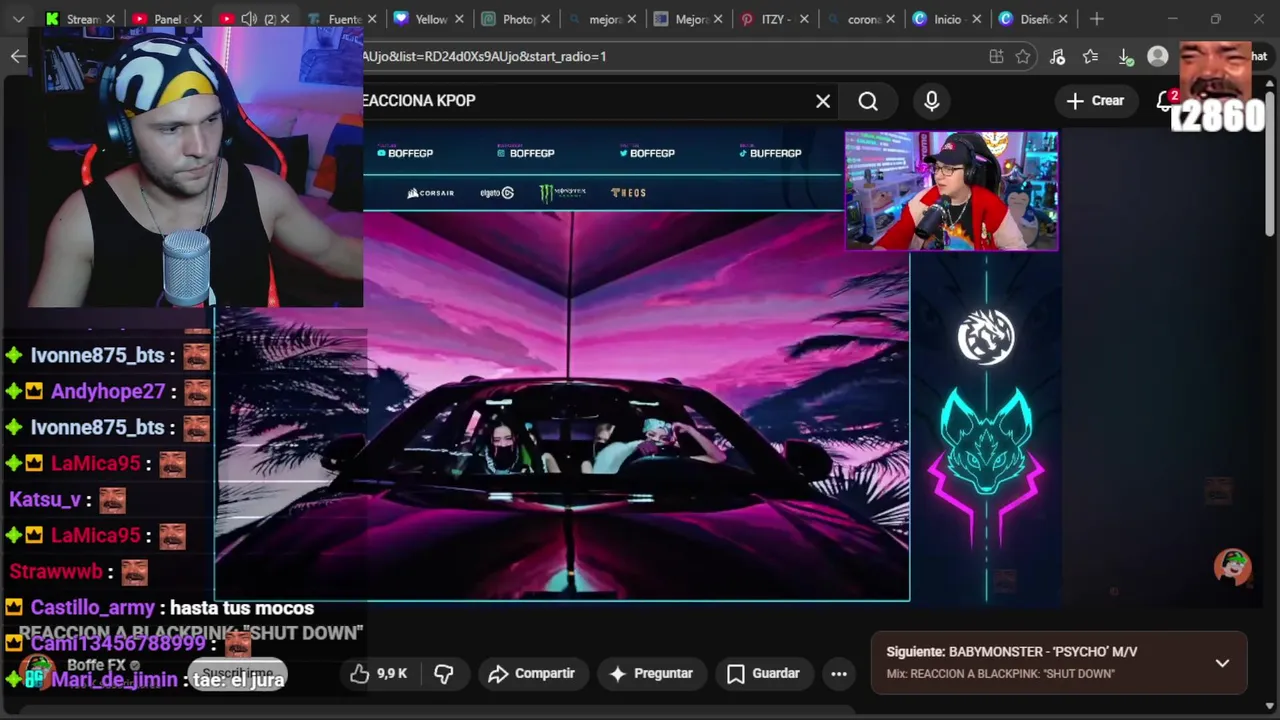Like the video showing 9,9 K

coord(378,674)
